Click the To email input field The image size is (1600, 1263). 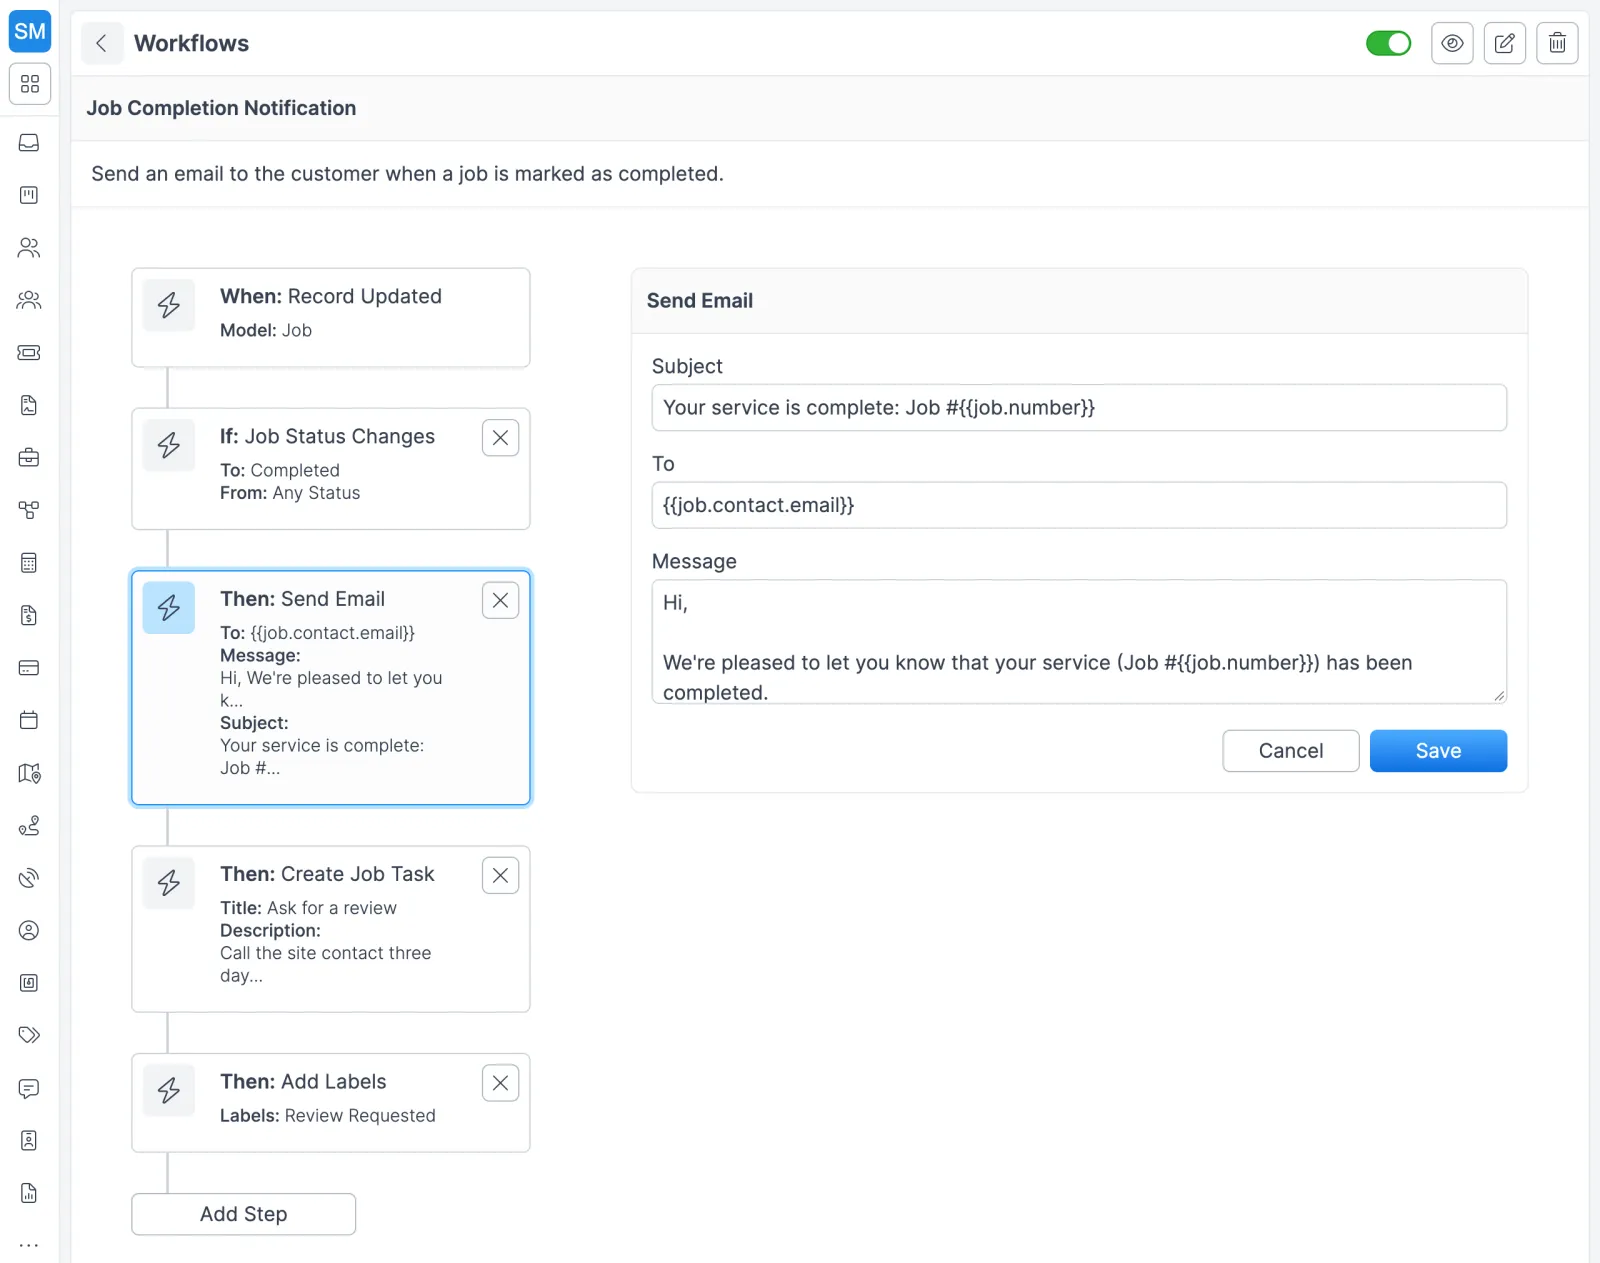[1079, 505]
